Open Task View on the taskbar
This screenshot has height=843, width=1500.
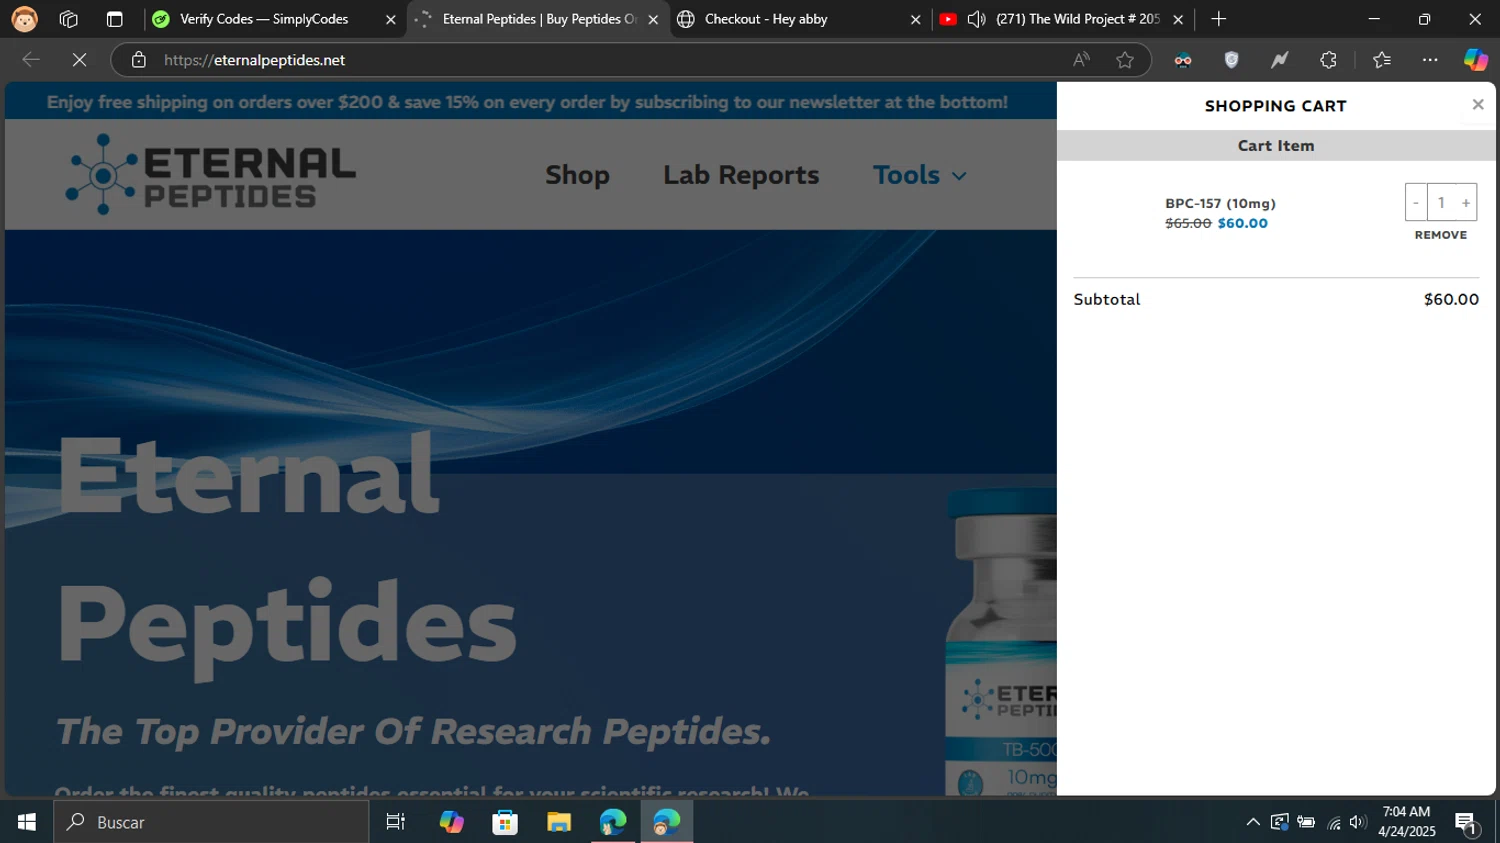pyautogui.click(x=396, y=822)
